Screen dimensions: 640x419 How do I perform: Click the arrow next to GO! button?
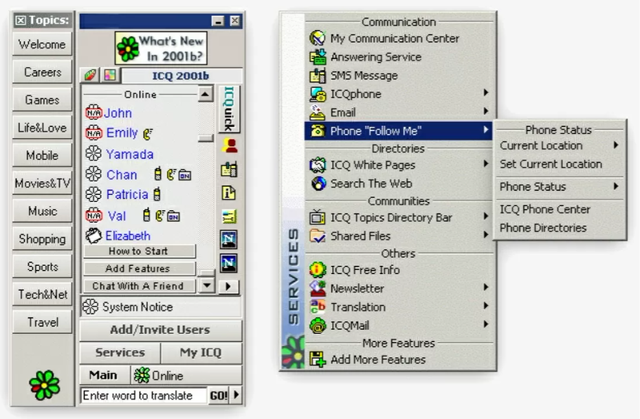236,395
